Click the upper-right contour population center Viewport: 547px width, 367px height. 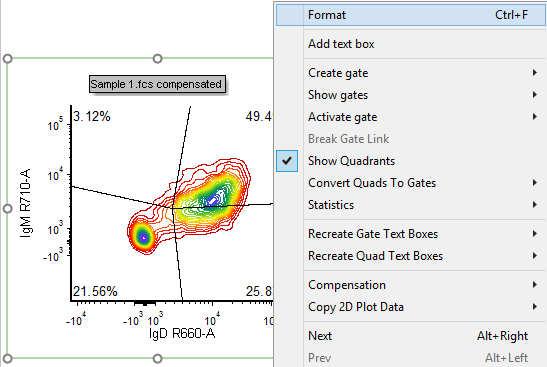[x=213, y=200]
